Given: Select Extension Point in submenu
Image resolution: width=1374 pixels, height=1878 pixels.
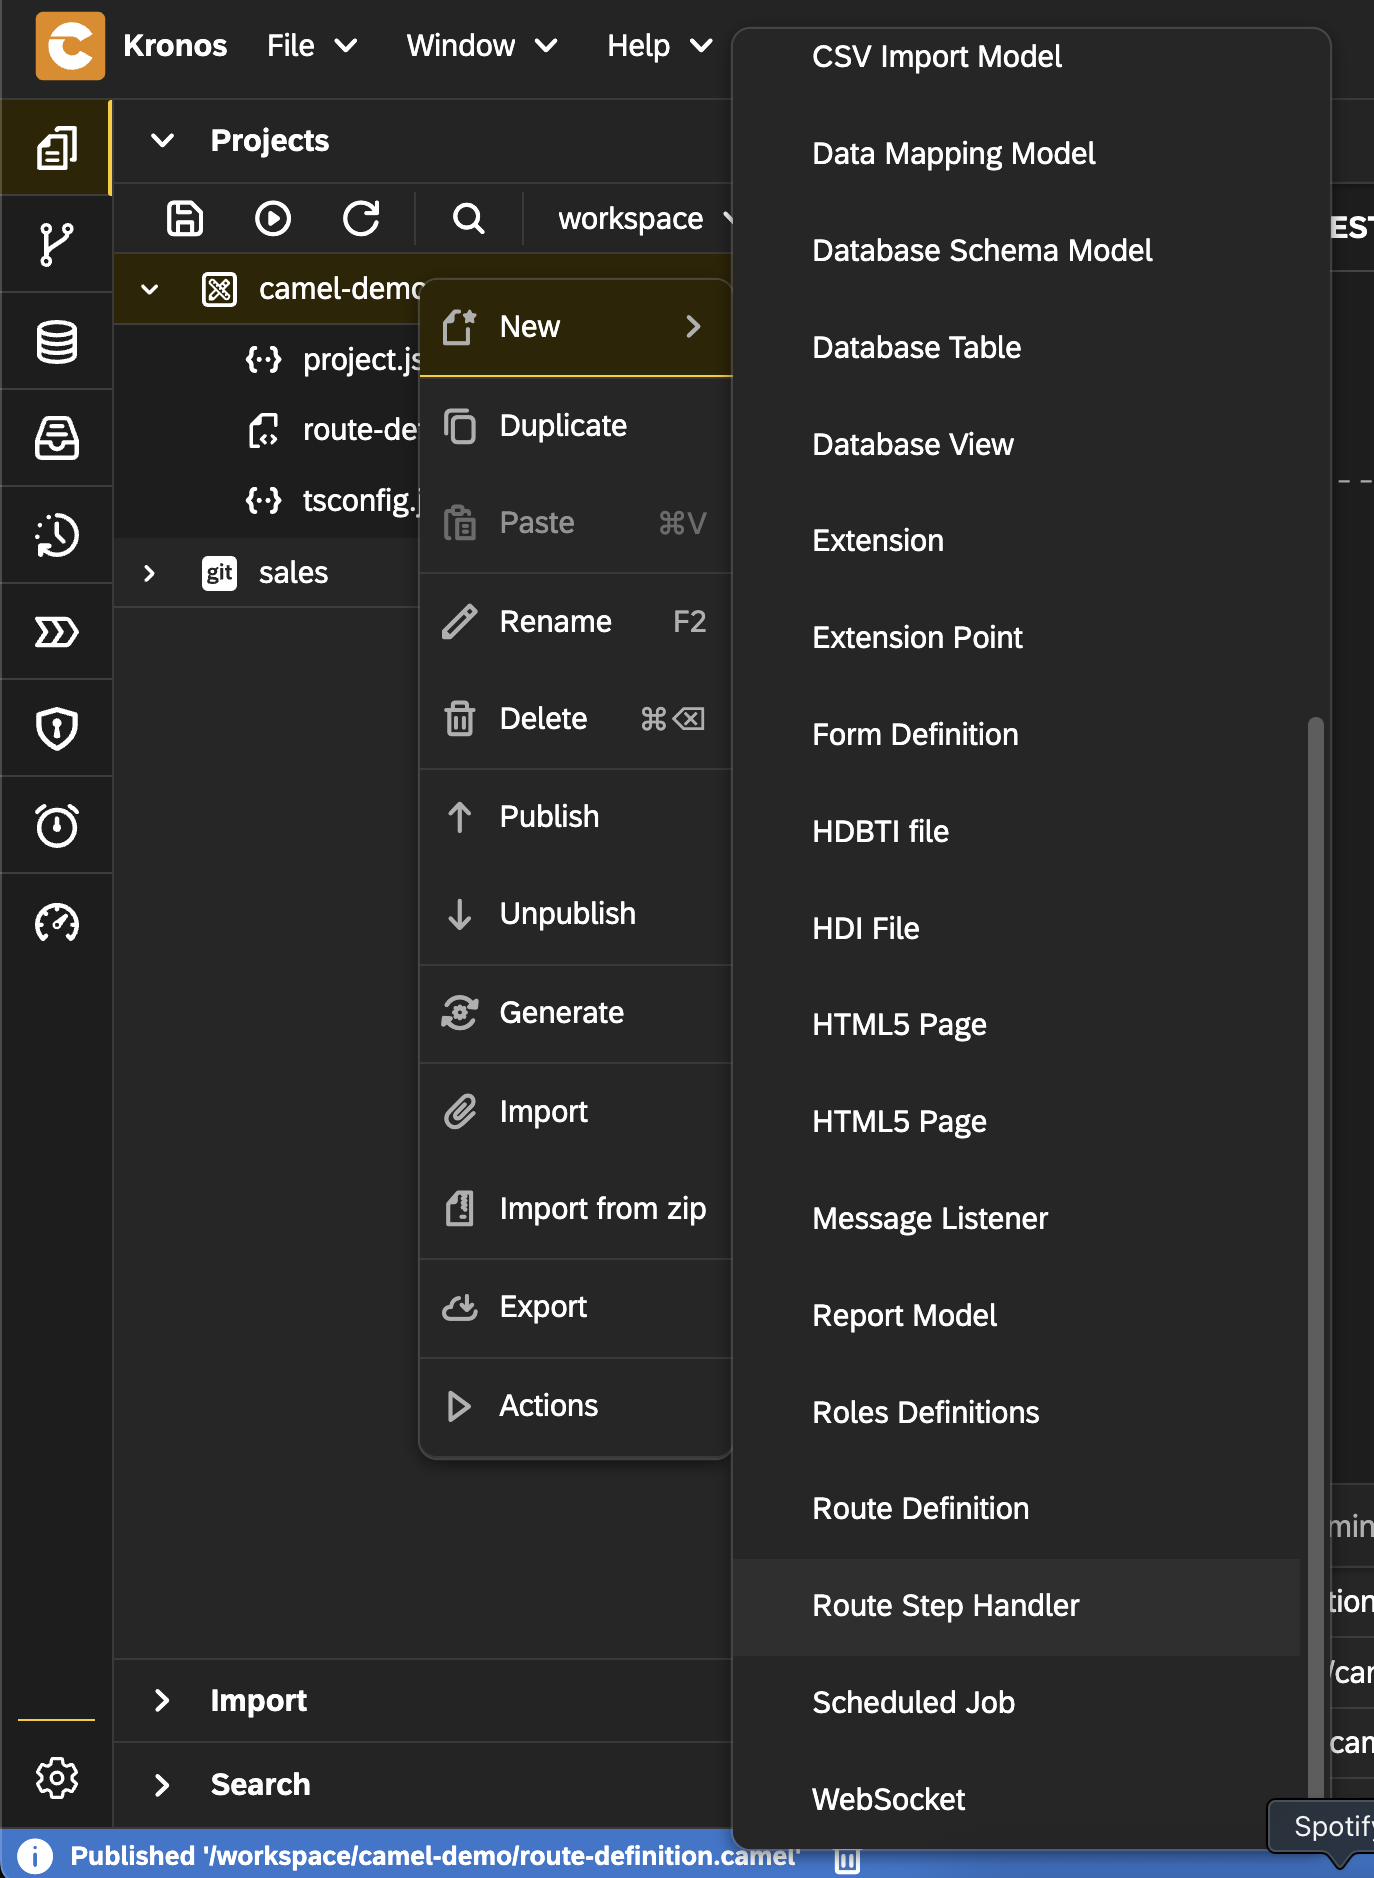Looking at the screenshot, I should (1016, 638).
